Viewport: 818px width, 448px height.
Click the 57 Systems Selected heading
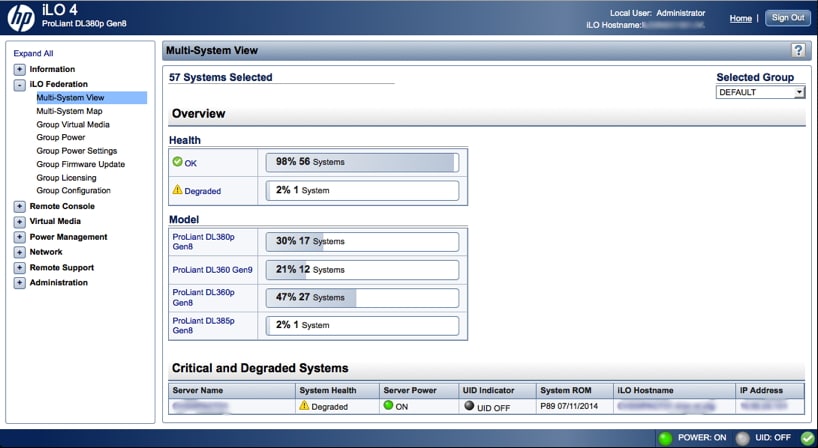point(221,77)
